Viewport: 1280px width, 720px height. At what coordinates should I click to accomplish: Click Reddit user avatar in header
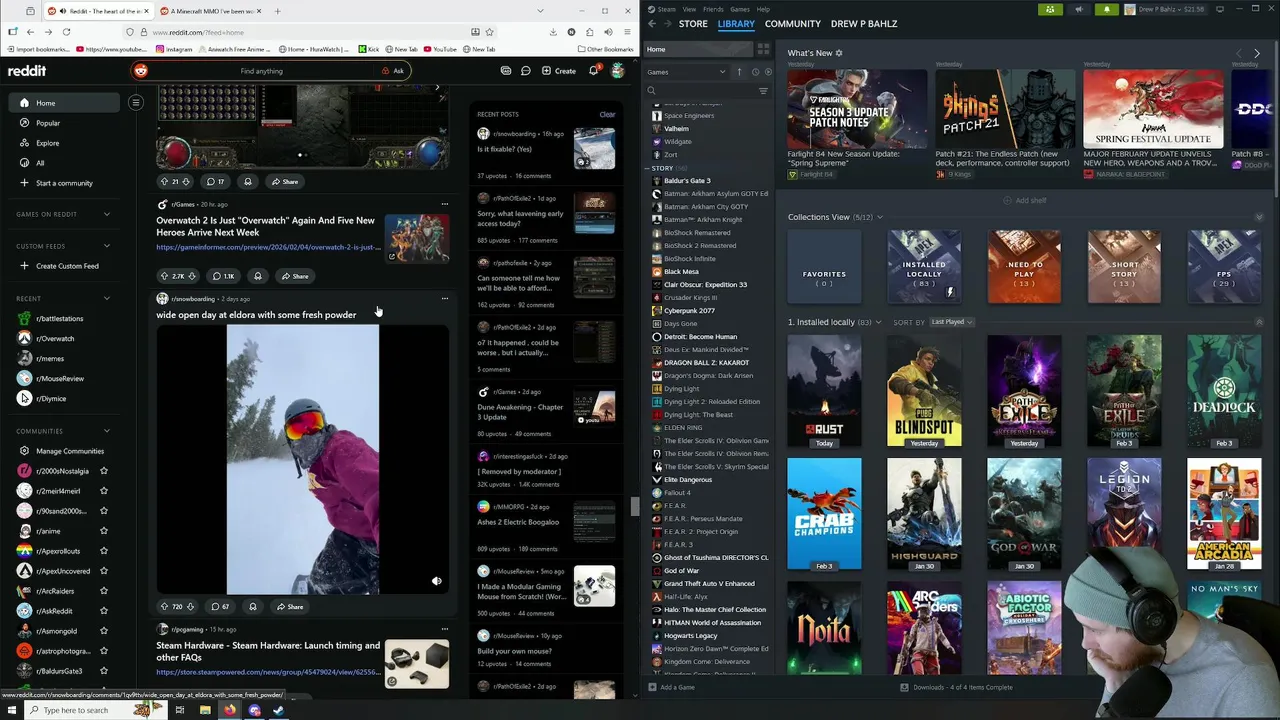coord(618,71)
